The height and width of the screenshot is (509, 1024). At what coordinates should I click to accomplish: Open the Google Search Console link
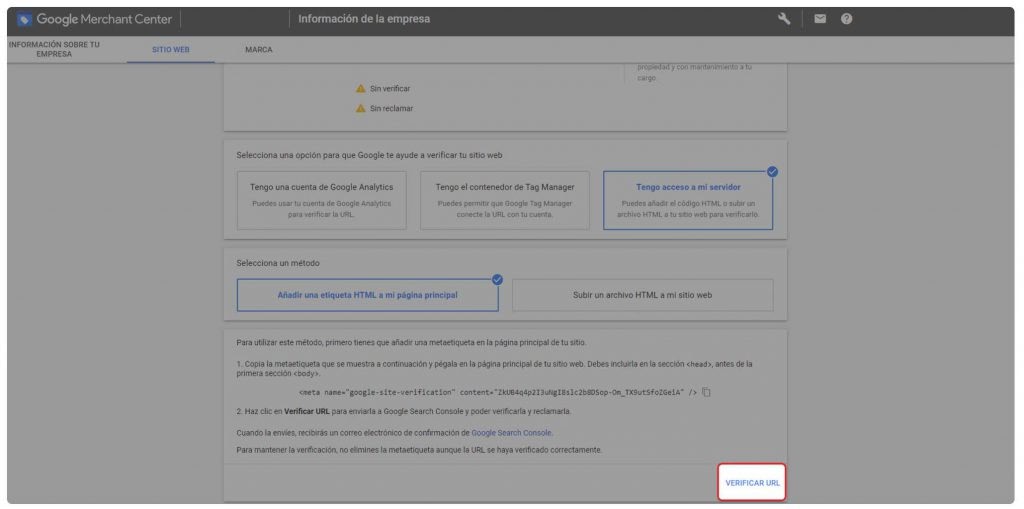pyautogui.click(x=511, y=433)
